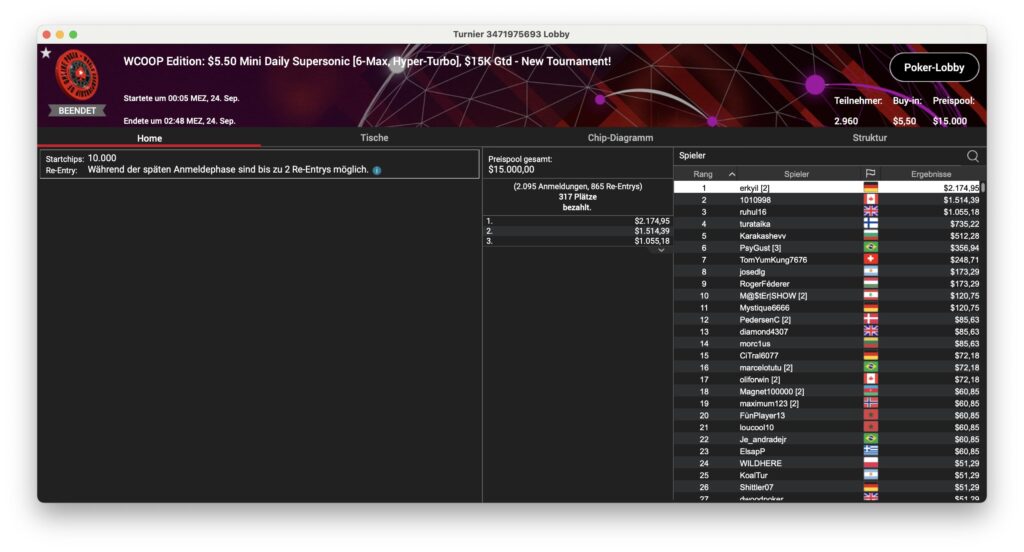Image resolution: width=1024 pixels, height=552 pixels.
Task: Open the Chip-Diagramm tab
Action: (620, 138)
